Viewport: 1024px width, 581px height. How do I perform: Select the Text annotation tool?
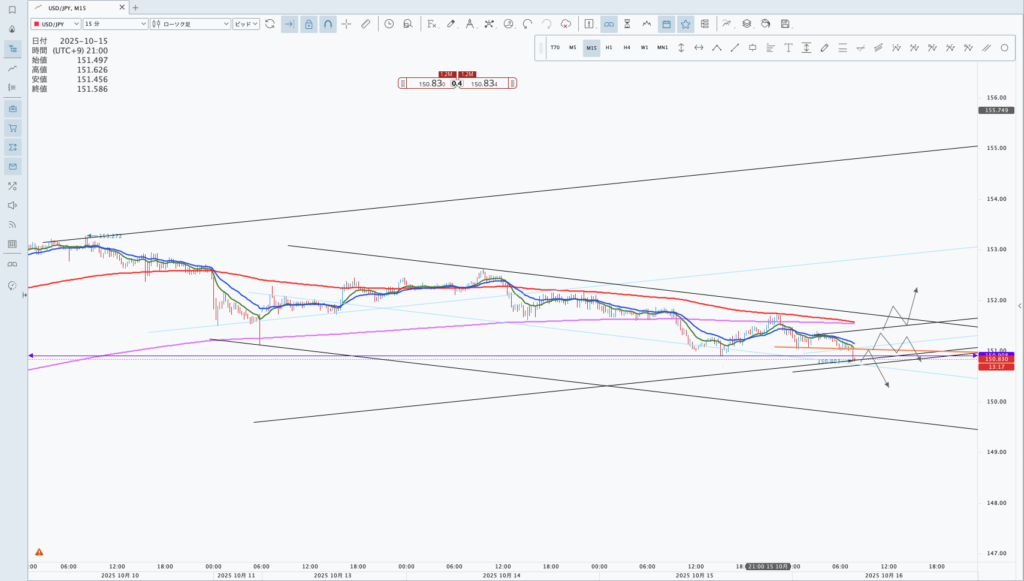tap(788, 47)
